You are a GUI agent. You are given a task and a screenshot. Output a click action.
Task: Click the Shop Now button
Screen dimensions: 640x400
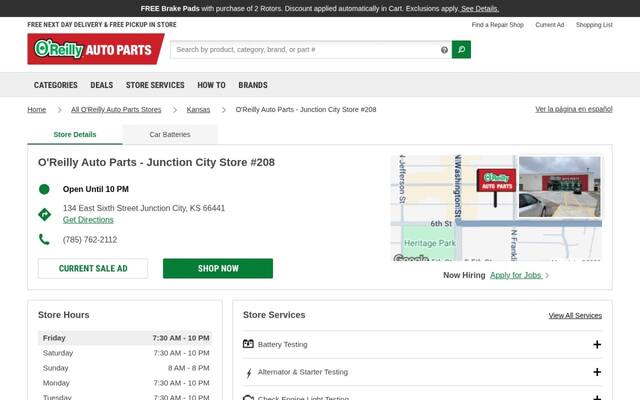218,268
